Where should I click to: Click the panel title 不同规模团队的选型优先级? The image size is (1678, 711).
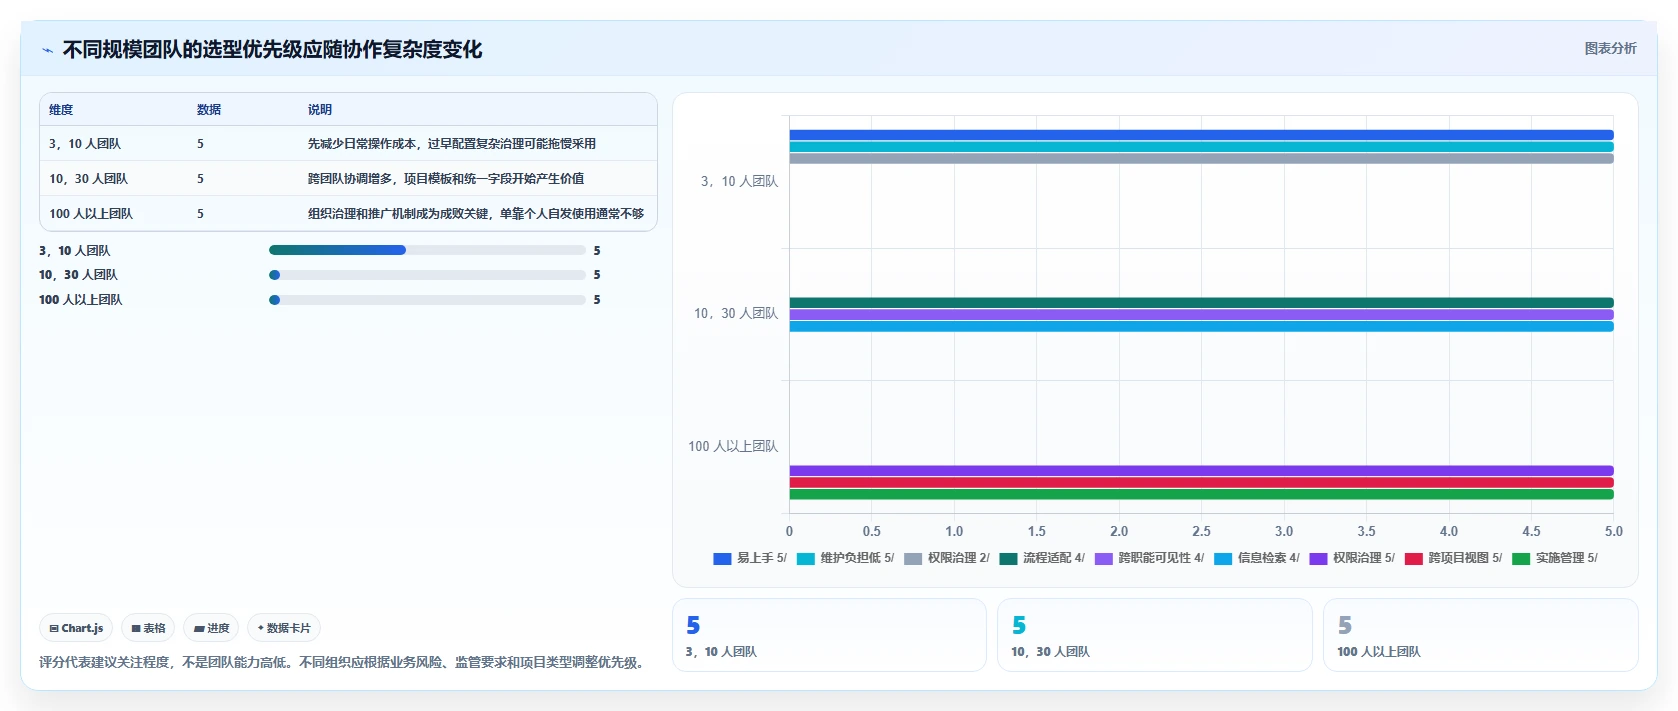(x=272, y=50)
